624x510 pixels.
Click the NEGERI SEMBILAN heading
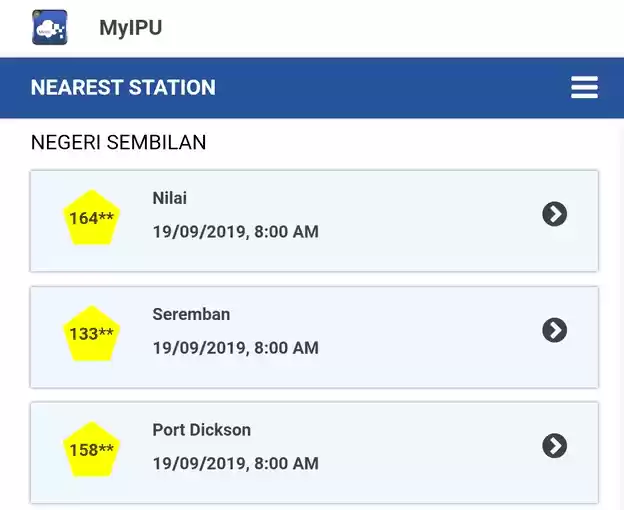[x=119, y=142]
